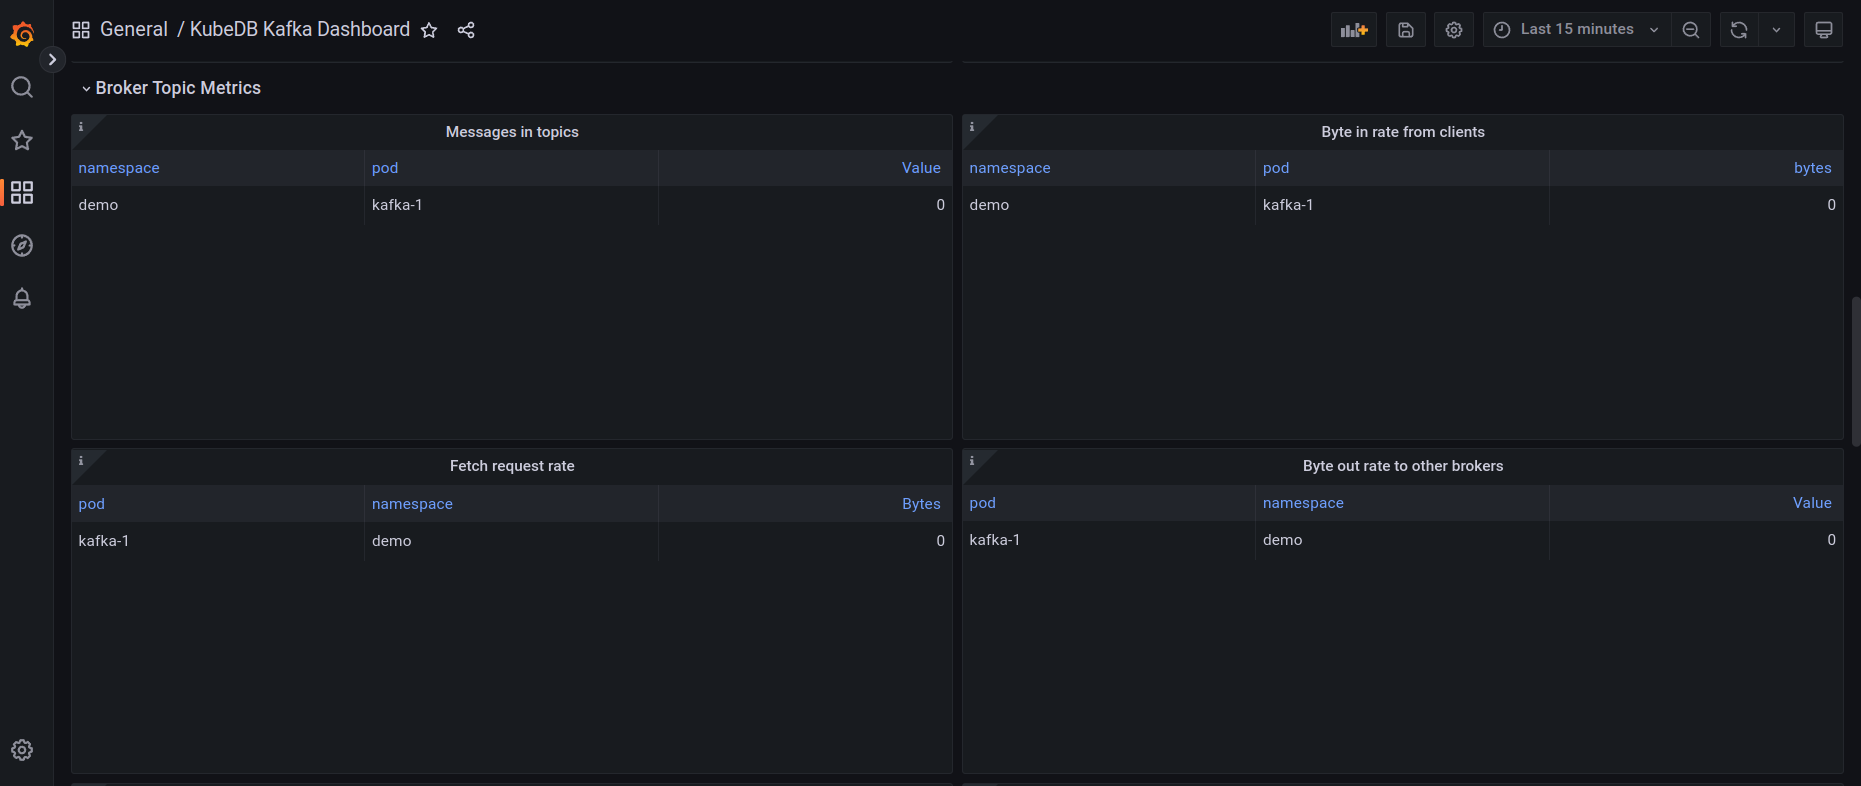The height and width of the screenshot is (786, 1861).
Task: Select demo cell in Byte out rate table
Action: pyautogui.click(x=1402, y=540)
